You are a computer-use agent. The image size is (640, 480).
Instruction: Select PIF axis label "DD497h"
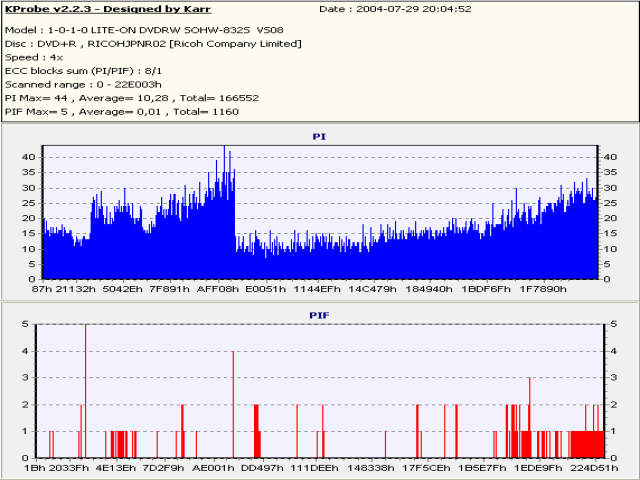pos(262,468)
